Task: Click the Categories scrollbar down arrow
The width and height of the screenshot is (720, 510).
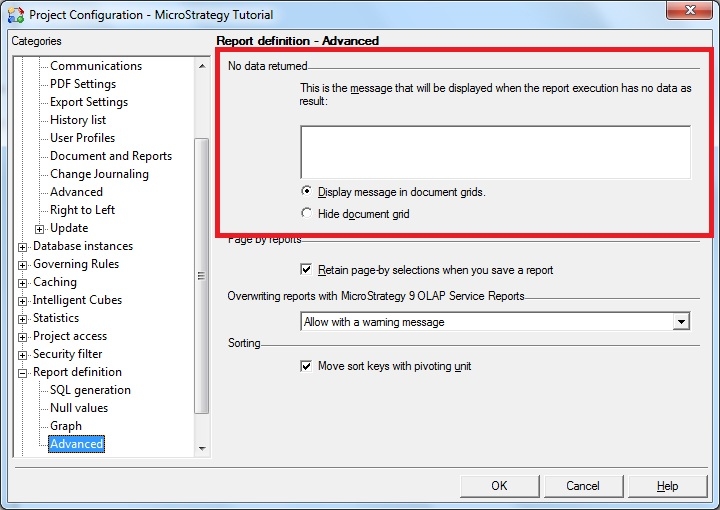Action: [202, 448]
